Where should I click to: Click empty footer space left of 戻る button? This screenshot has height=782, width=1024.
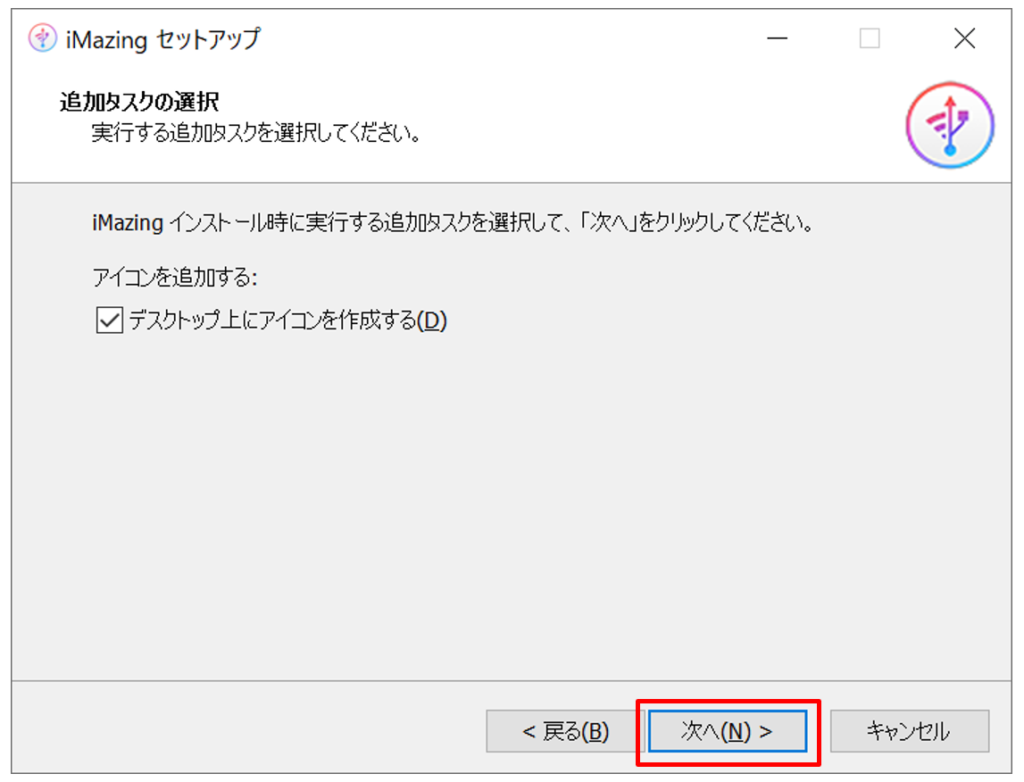pyautogui.click(x=248, y=731)
